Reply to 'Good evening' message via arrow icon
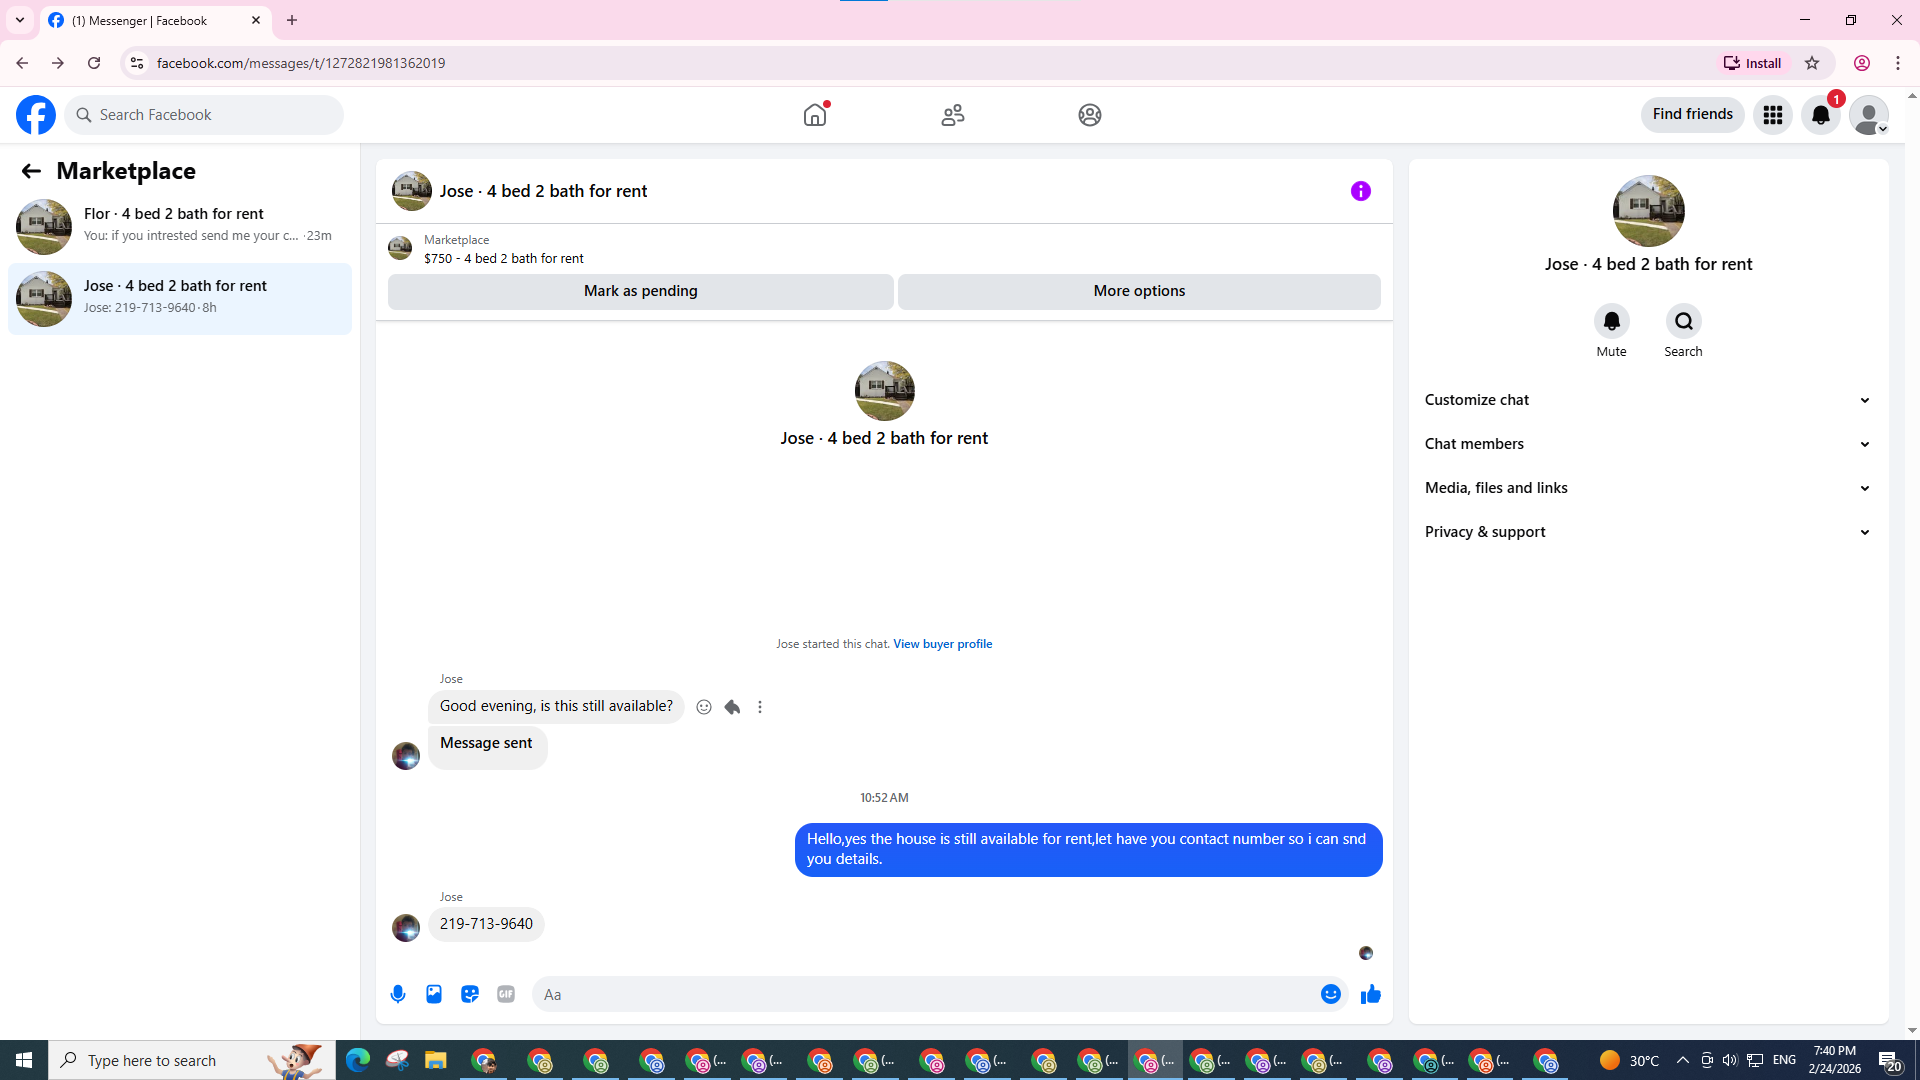The width and height of the screenshot is (1920, 1080). (x=732, y=707)
